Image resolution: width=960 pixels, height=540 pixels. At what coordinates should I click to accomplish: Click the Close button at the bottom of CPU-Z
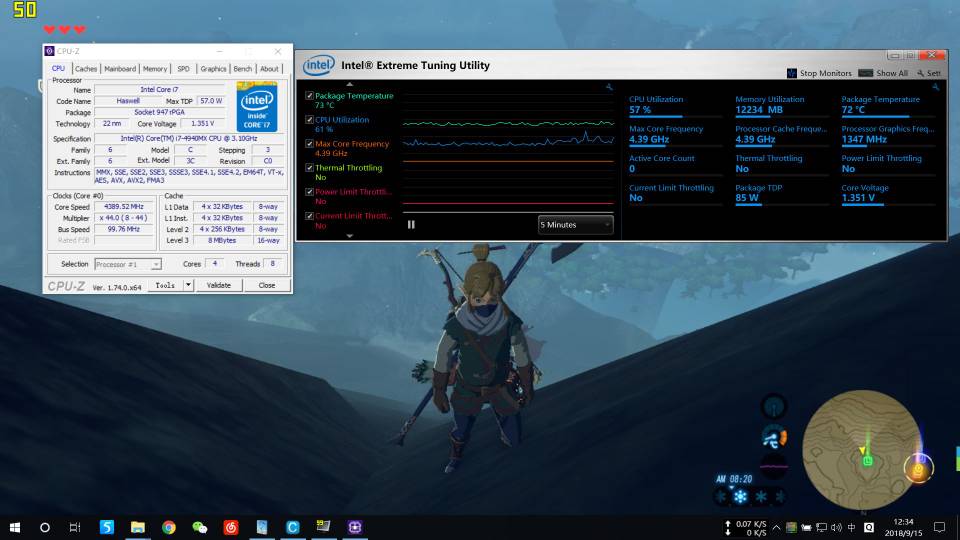pyautogui.click(x=267, y=285)
